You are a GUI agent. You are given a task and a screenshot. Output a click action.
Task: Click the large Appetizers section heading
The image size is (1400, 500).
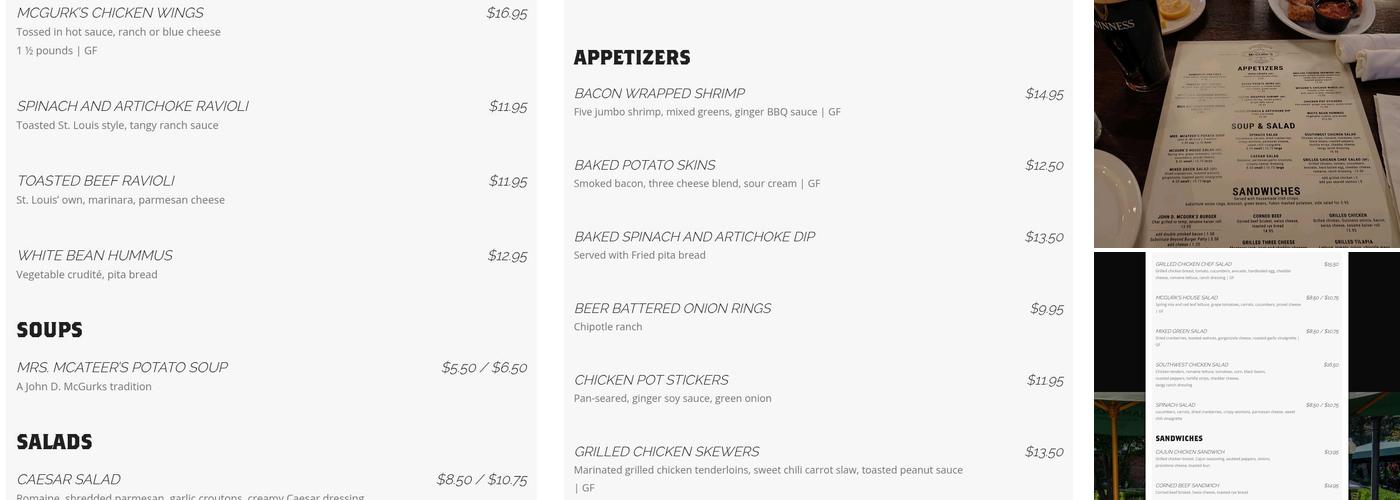click(x=632, y=58)
